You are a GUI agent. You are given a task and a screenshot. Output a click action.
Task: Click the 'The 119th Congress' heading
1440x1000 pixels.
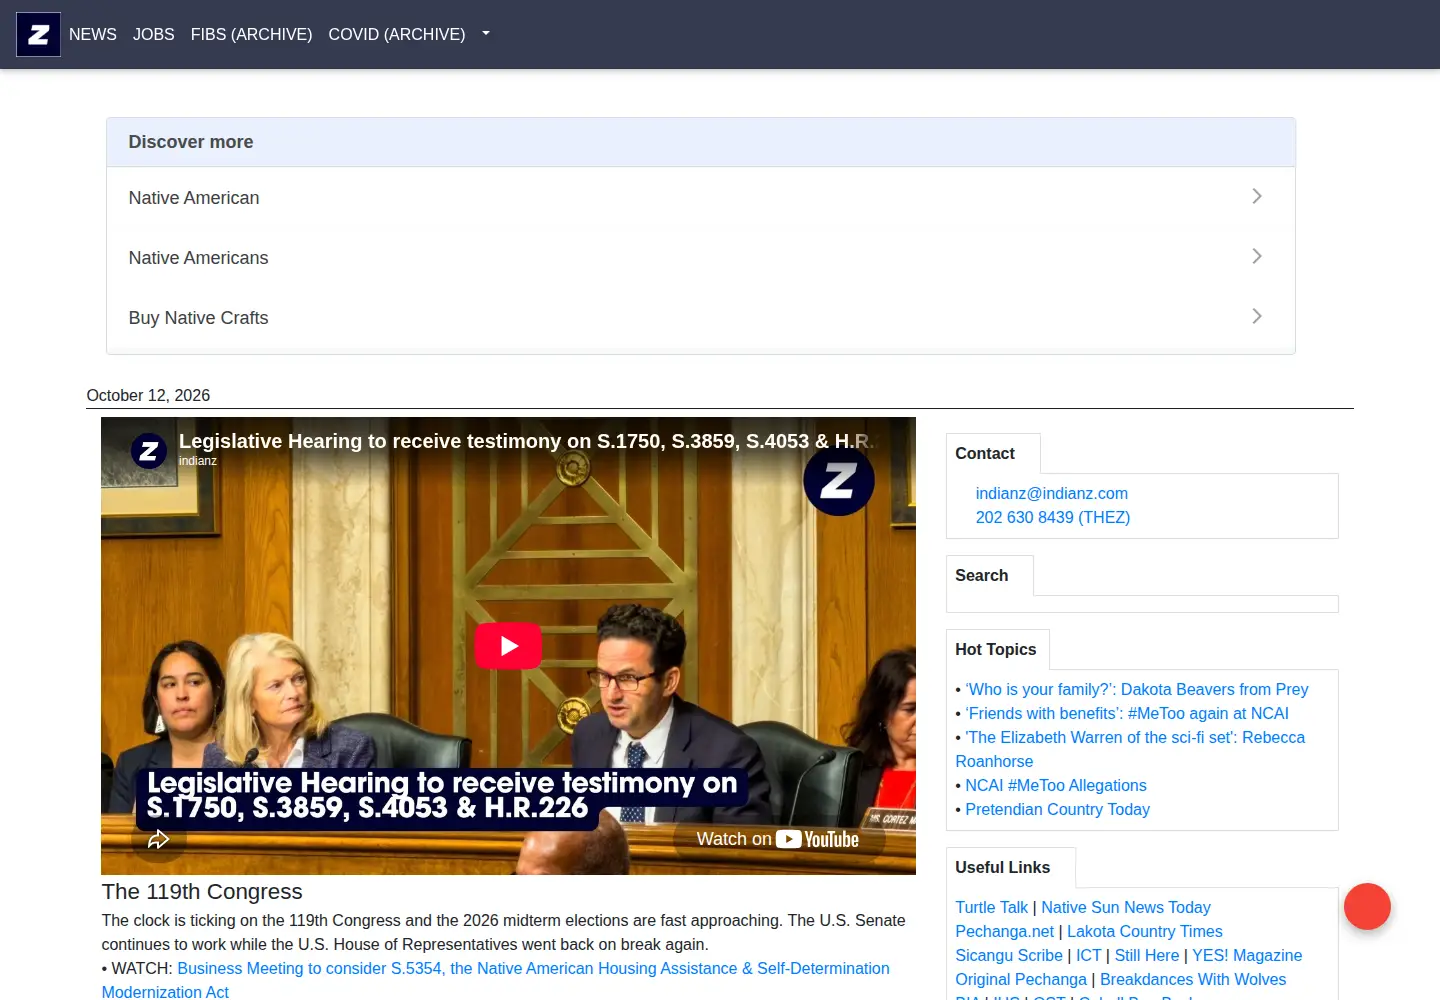[202, 891]
